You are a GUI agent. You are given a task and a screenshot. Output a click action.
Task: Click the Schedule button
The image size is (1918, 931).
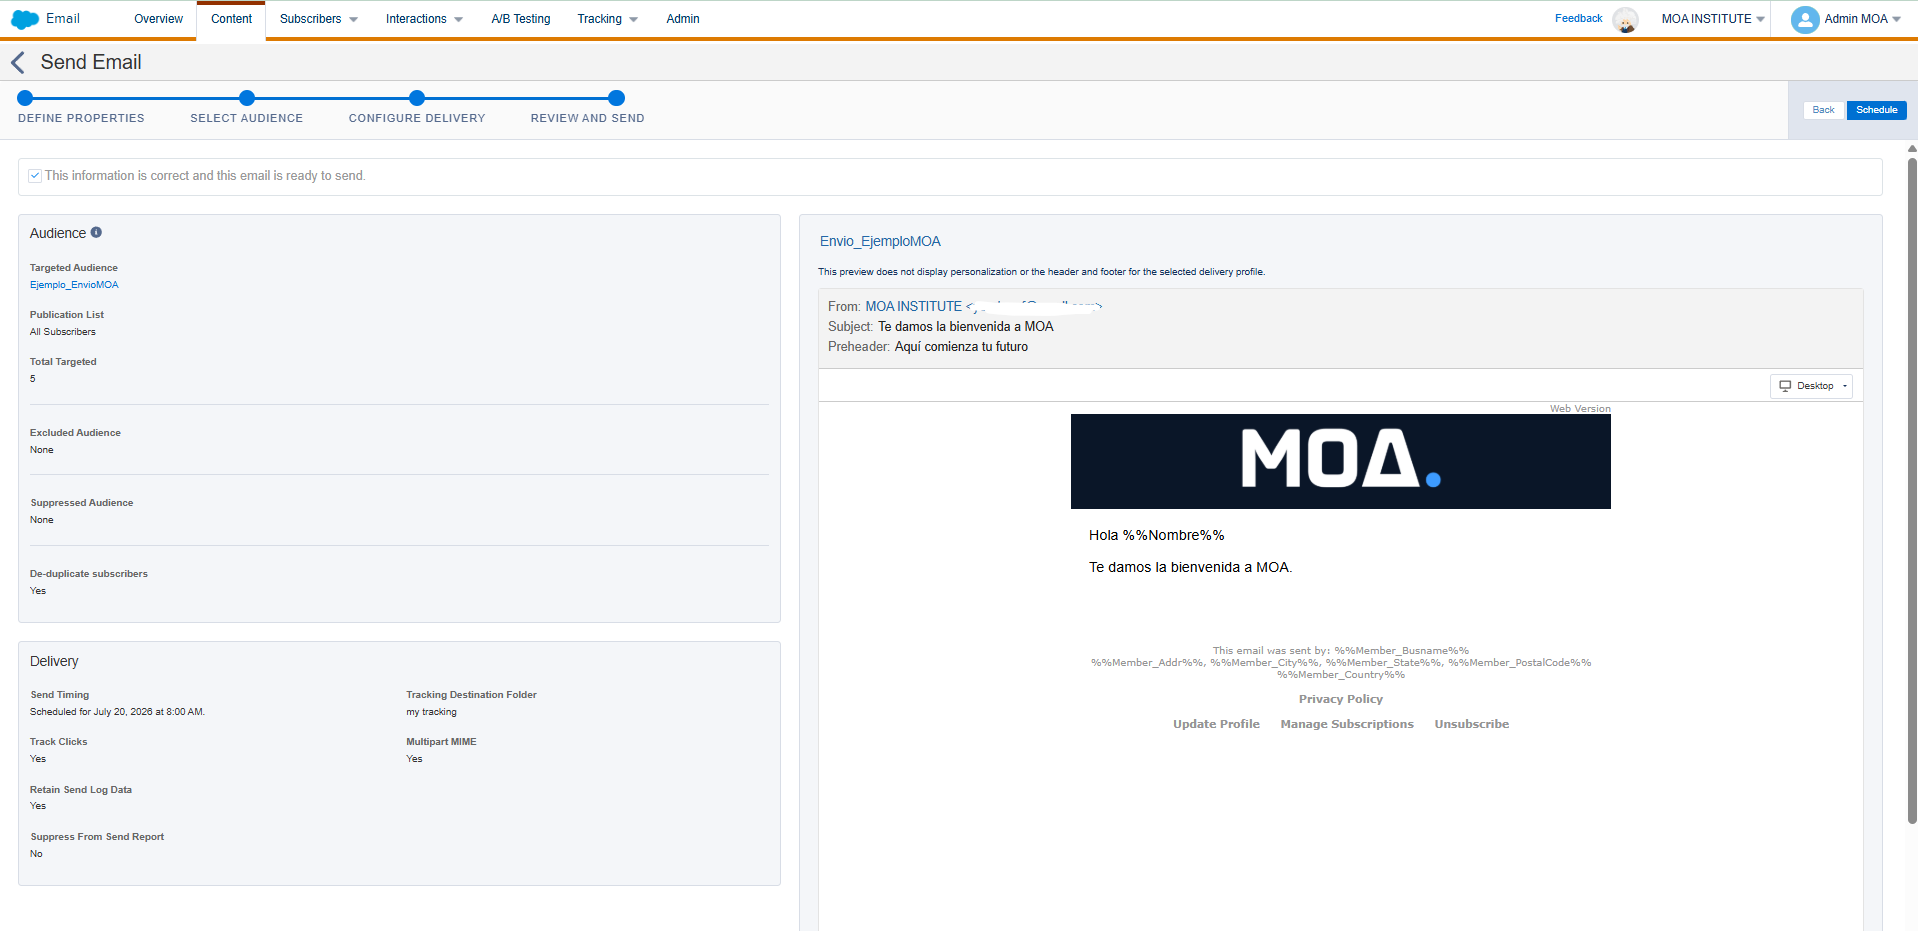[1876, 110]
